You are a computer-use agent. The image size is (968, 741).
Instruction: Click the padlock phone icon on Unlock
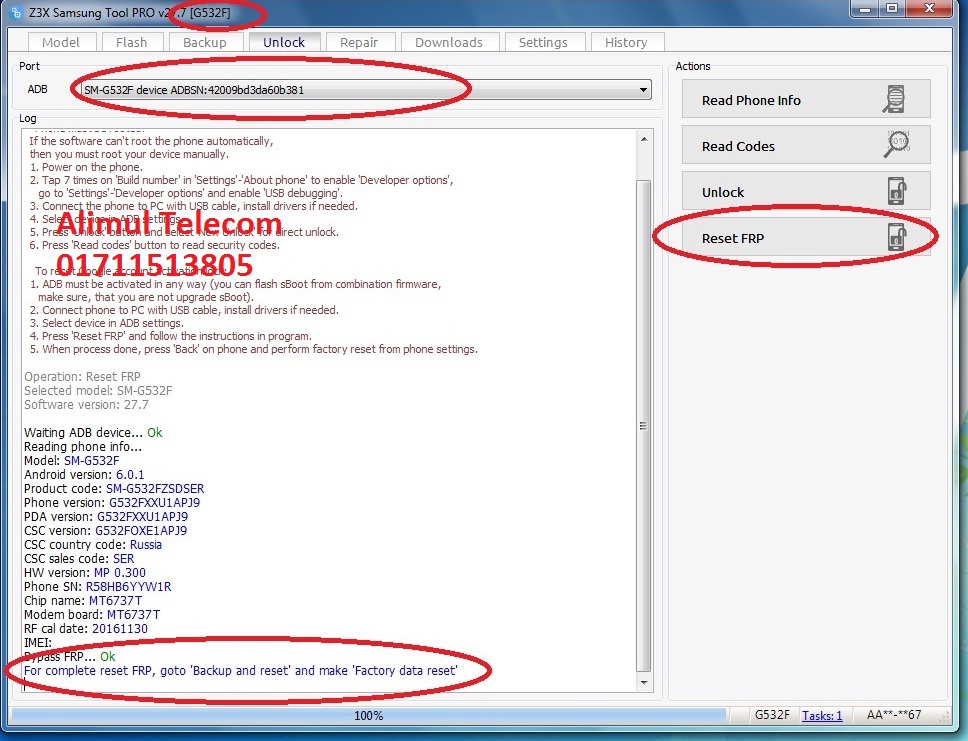(x=897, y=191)
